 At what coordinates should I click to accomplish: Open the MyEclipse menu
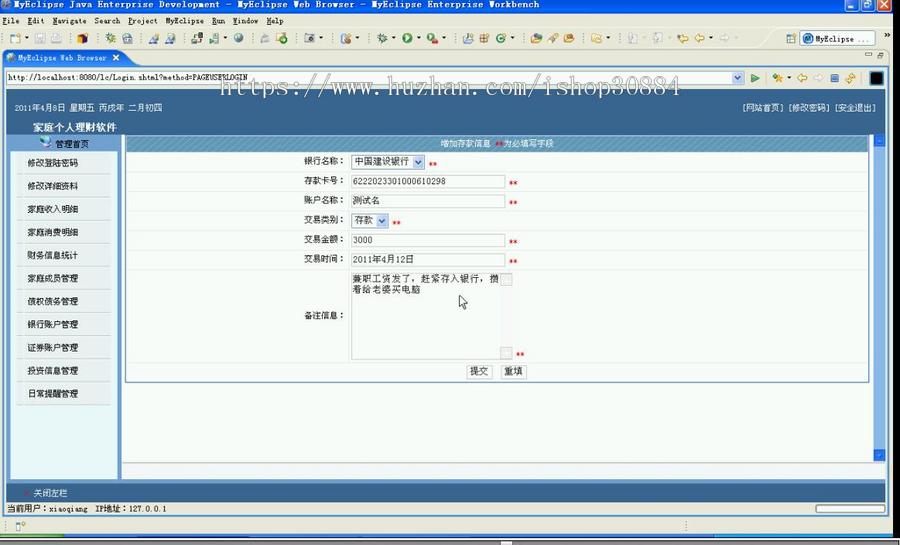click(184, 21)
